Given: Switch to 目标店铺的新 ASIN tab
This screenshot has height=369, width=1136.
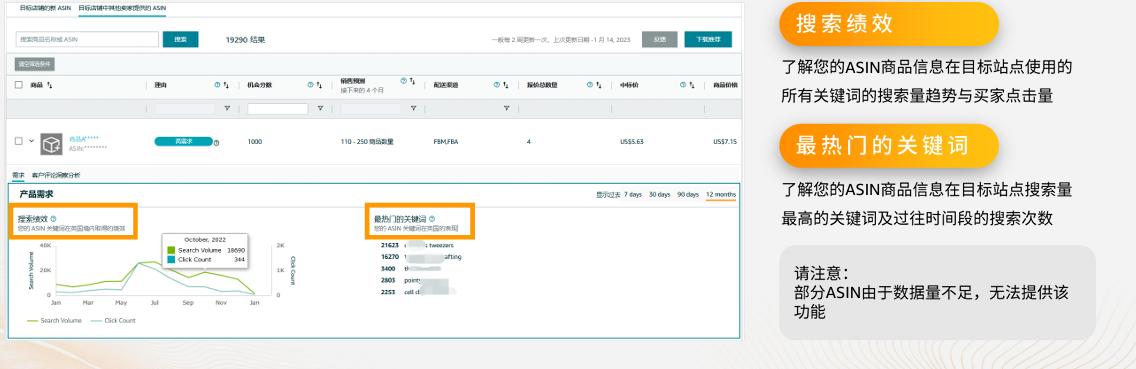Looking at the screenshot, I should click(46, 6).
